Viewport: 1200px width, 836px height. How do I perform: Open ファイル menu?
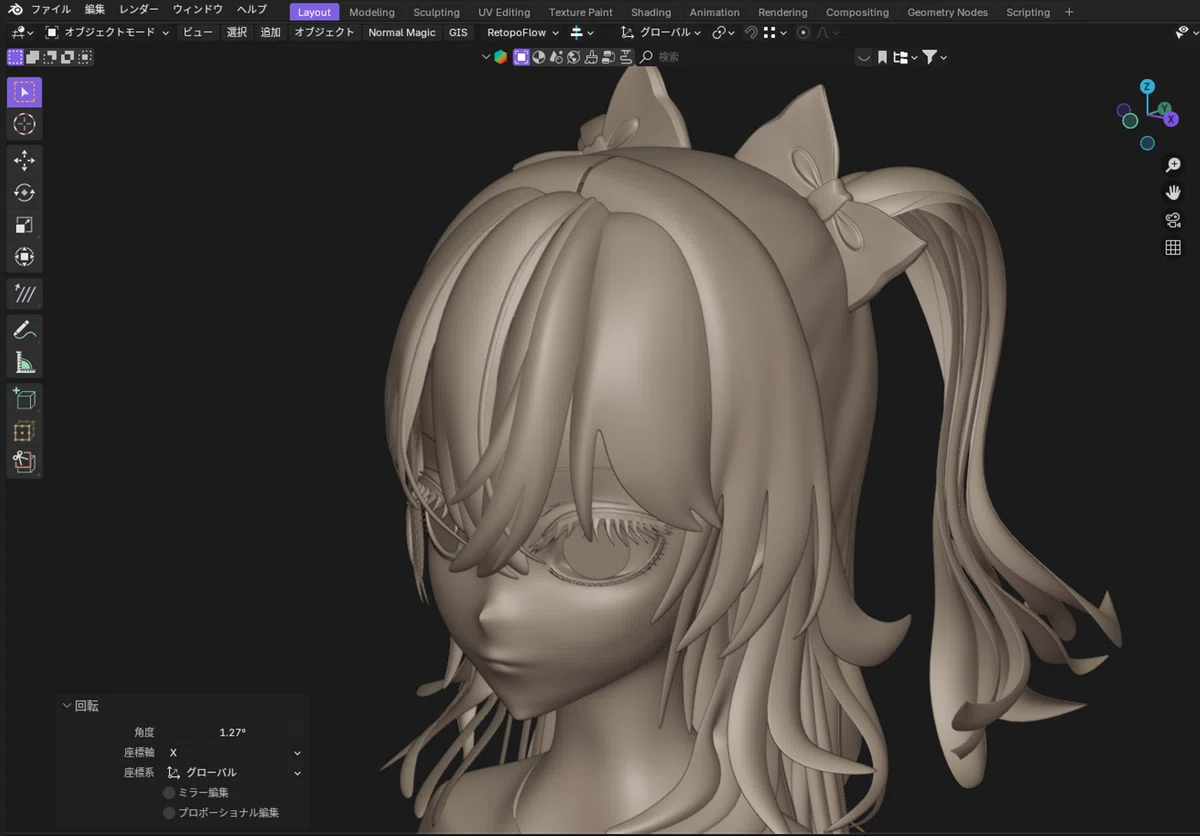51,10
